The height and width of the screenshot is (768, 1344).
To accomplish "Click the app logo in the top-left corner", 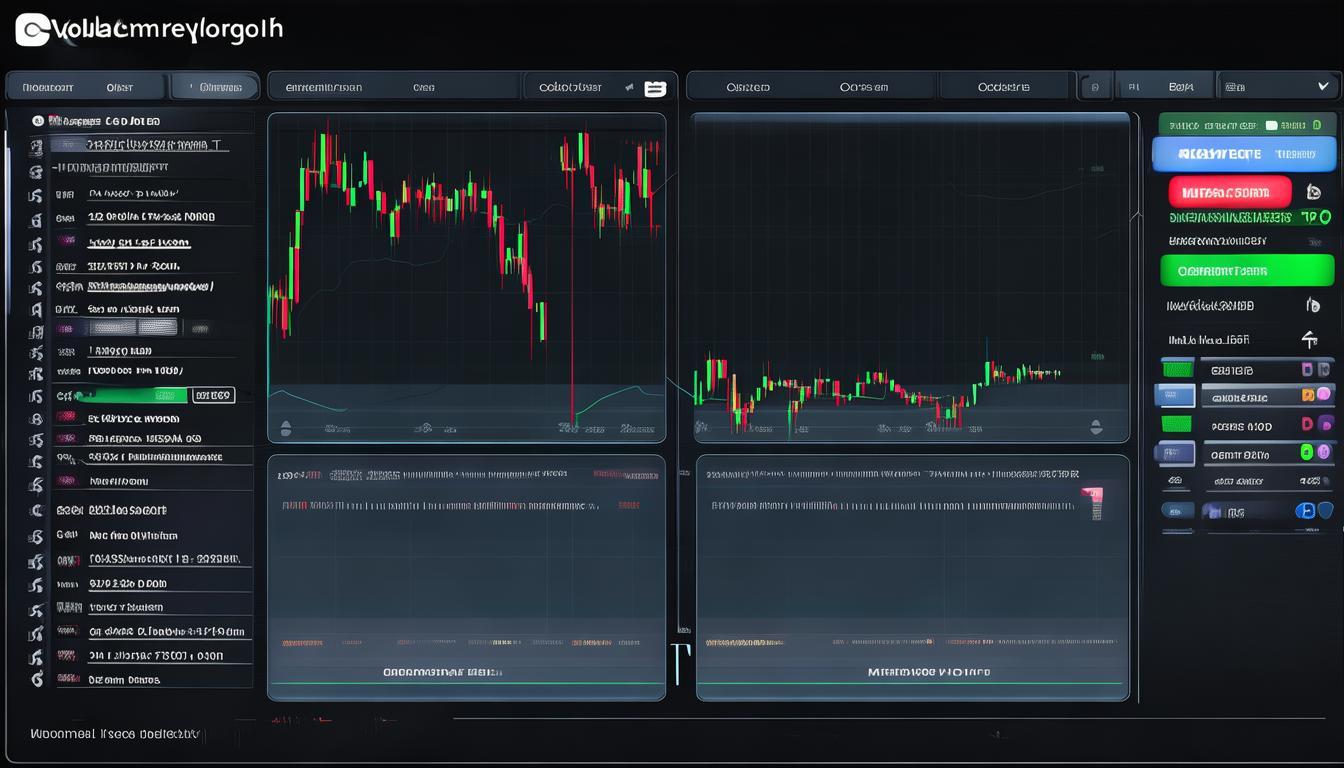I will pyautogui.click(x=32, y=30).
